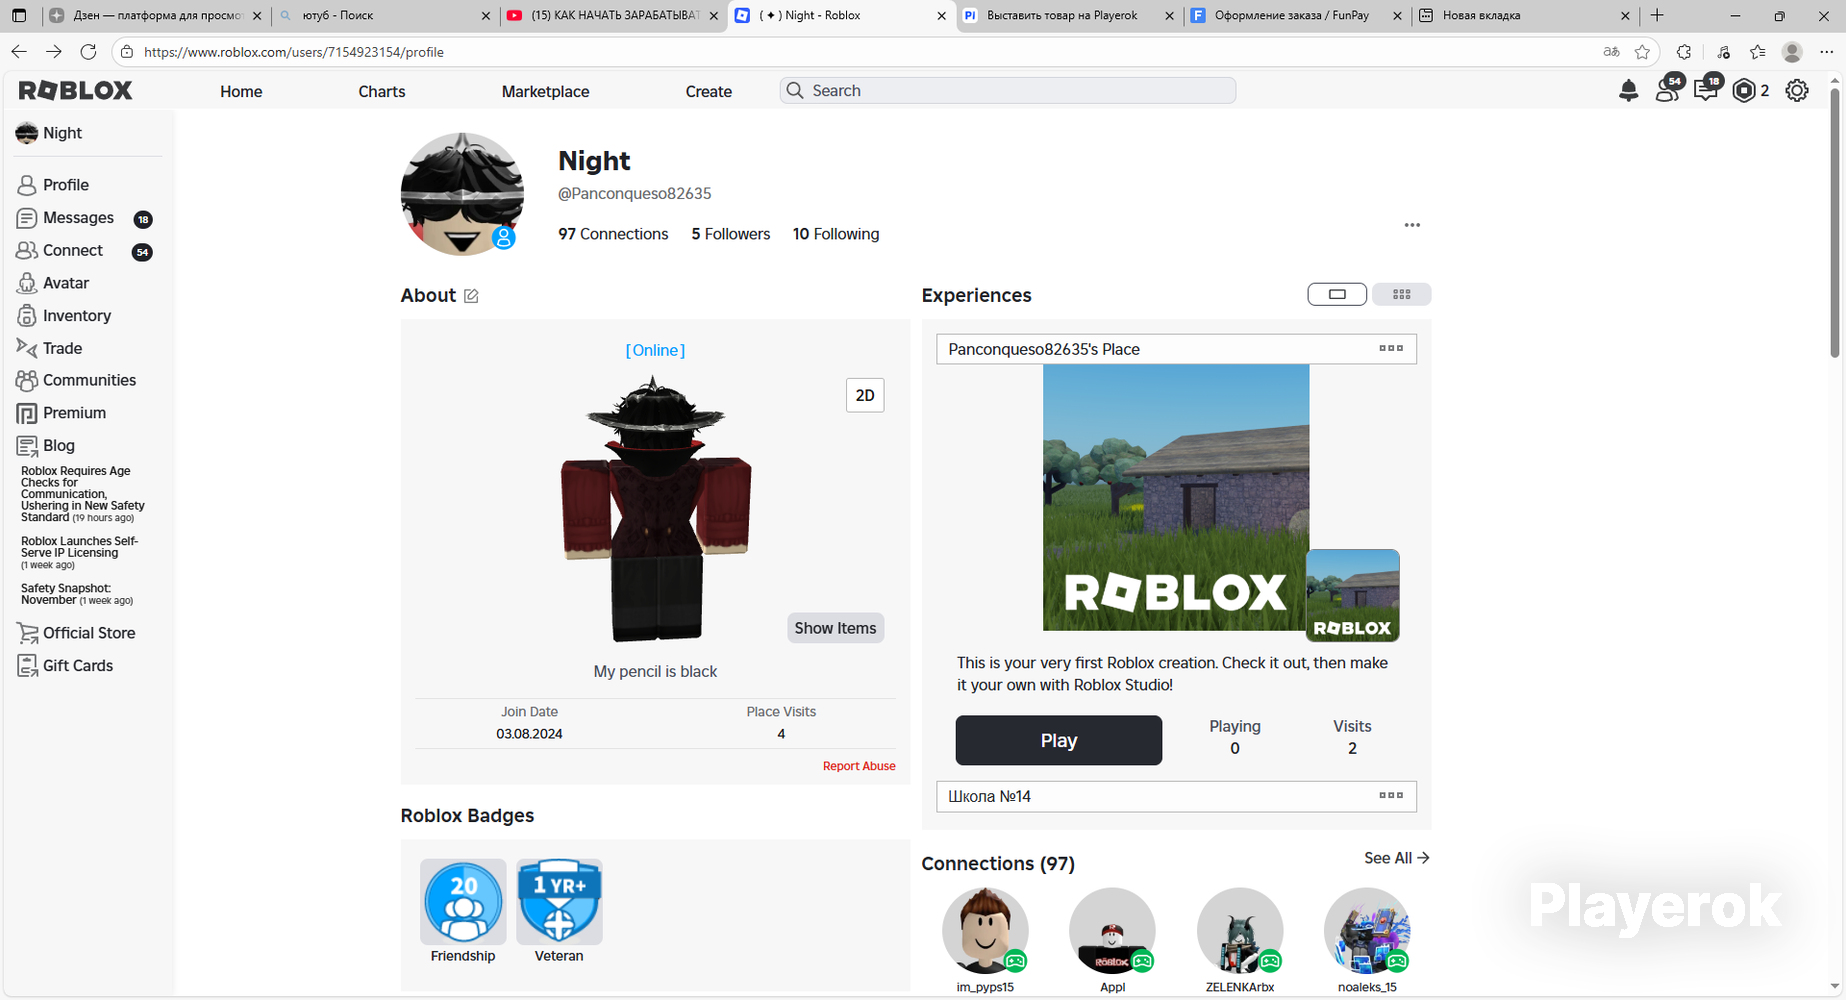Open browser settings and more menu

pos(1827,52)
